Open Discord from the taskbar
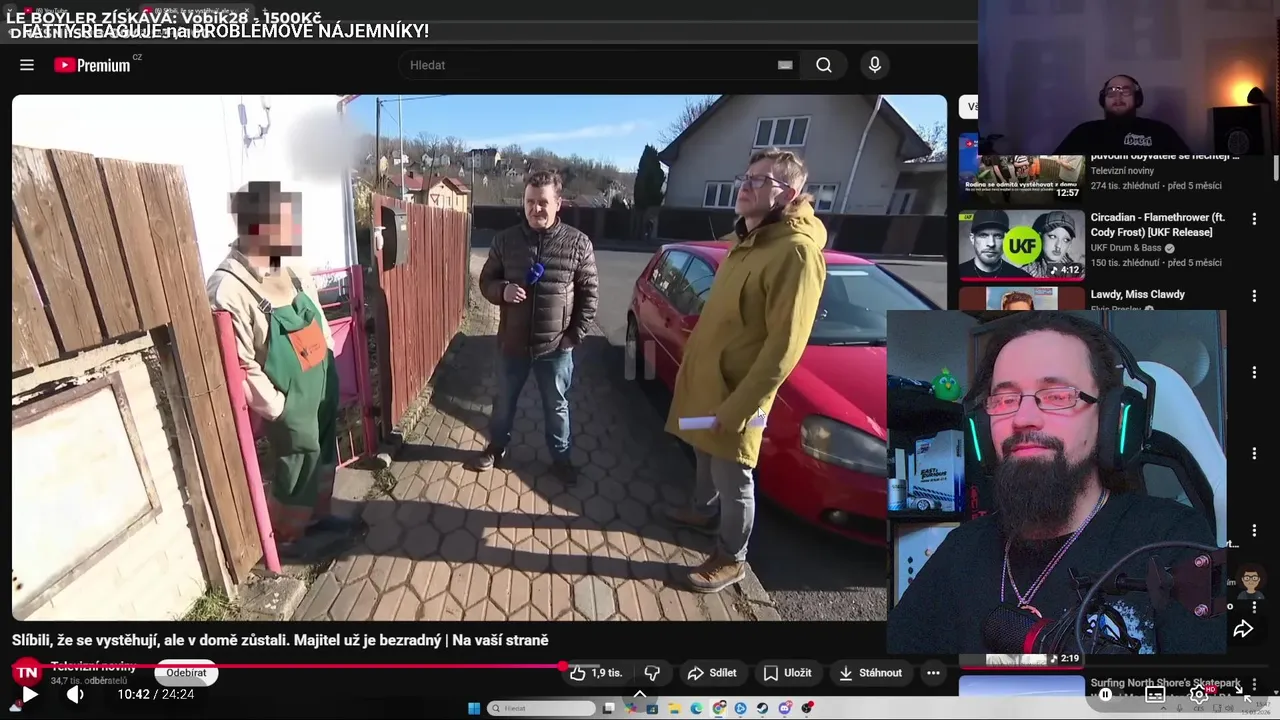This screenshot has height=720, width=1280. pyautogui.click(x=785, y=708)
